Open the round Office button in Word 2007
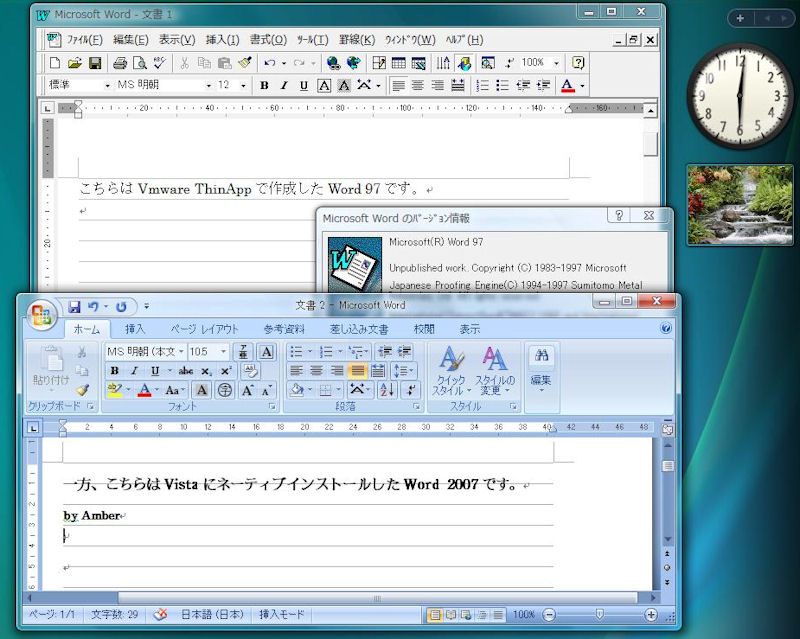The image size is (800, 639). [x=42, y=313]
